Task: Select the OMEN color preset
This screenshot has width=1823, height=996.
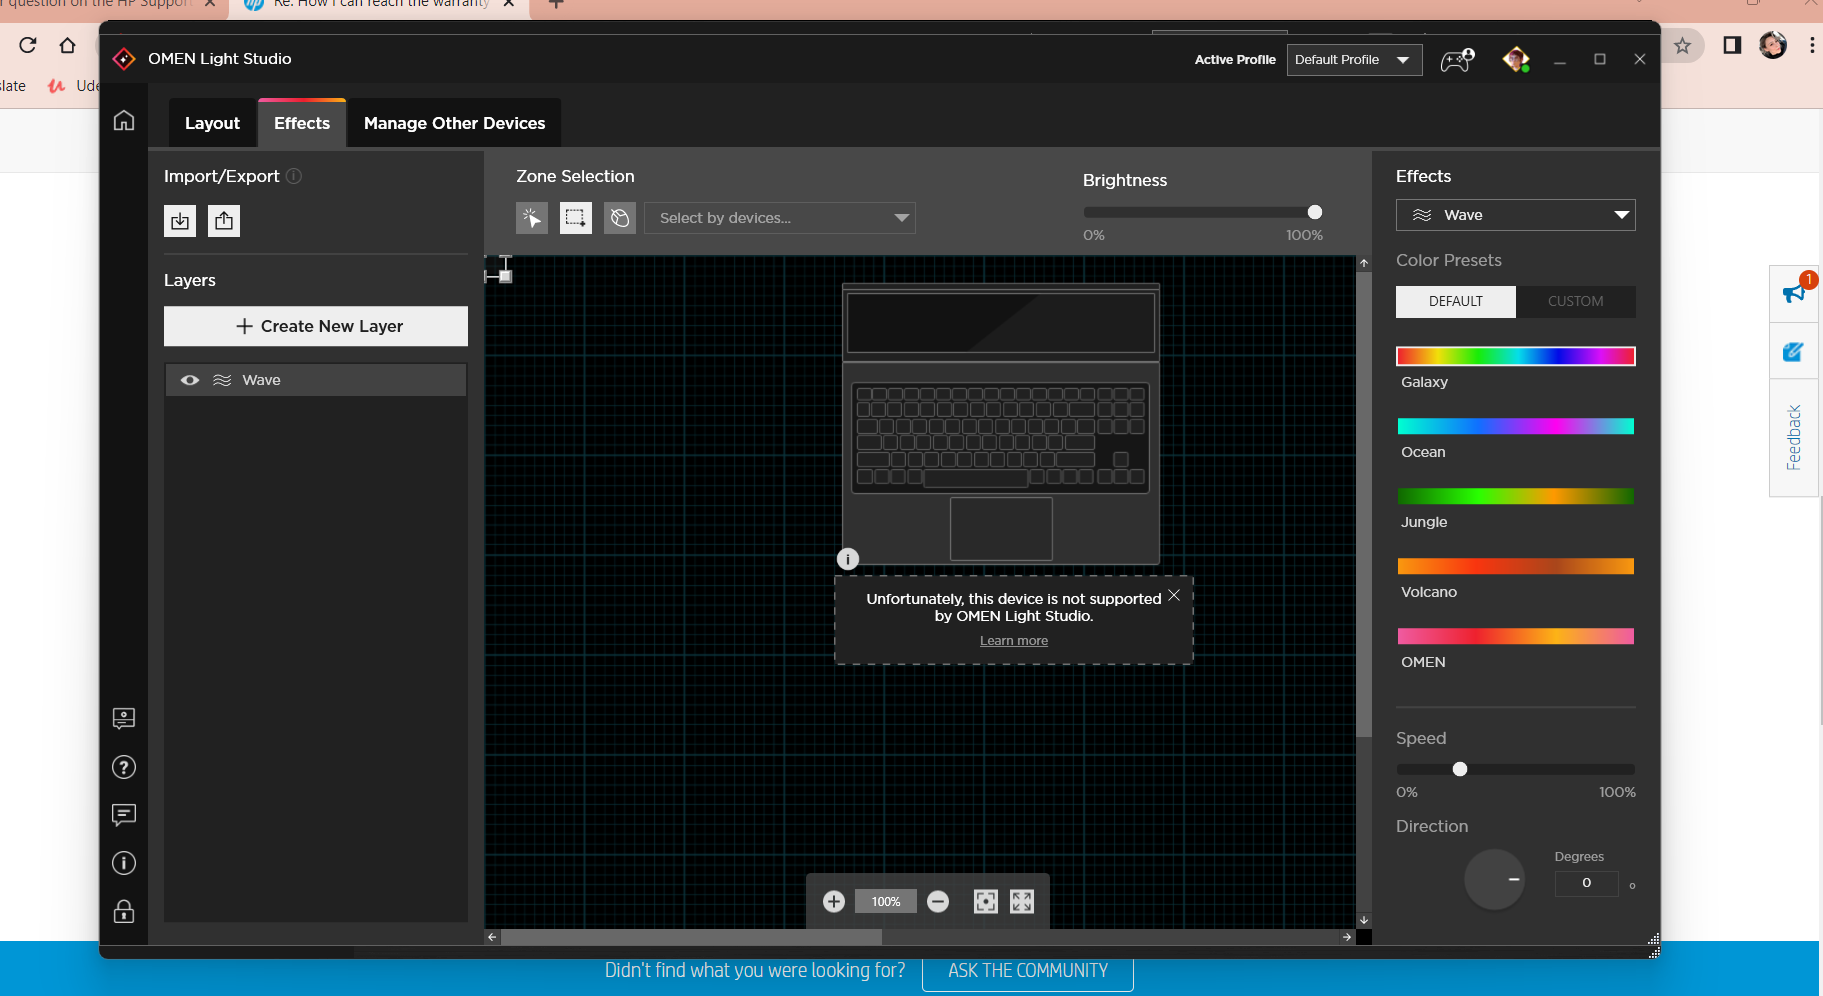Action: click(1516, 636)
